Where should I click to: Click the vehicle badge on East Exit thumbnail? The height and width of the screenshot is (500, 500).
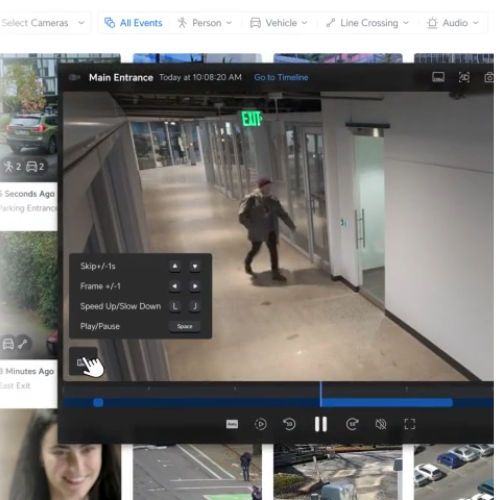click(8, 344)
